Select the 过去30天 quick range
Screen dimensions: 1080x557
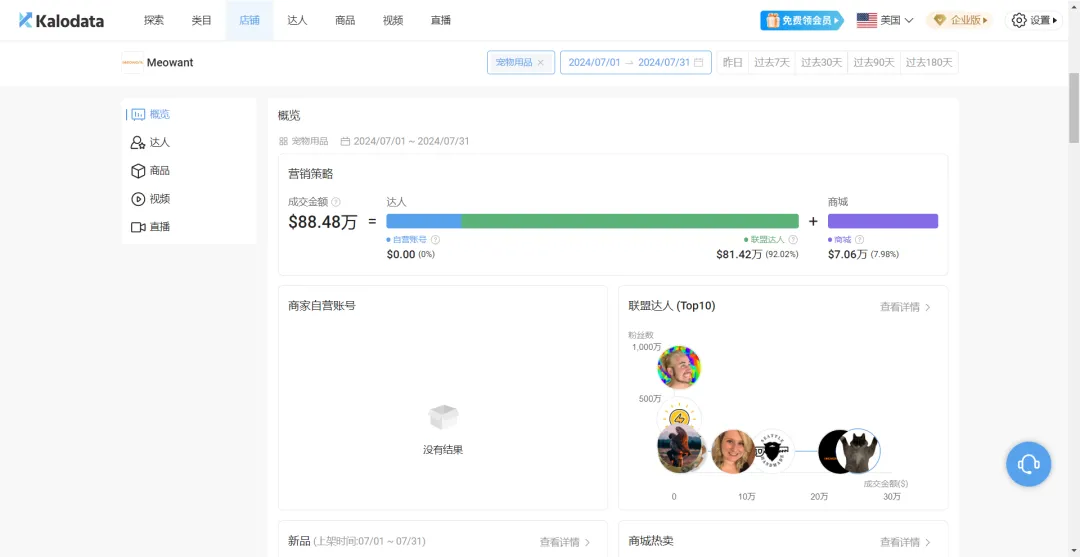822,63
